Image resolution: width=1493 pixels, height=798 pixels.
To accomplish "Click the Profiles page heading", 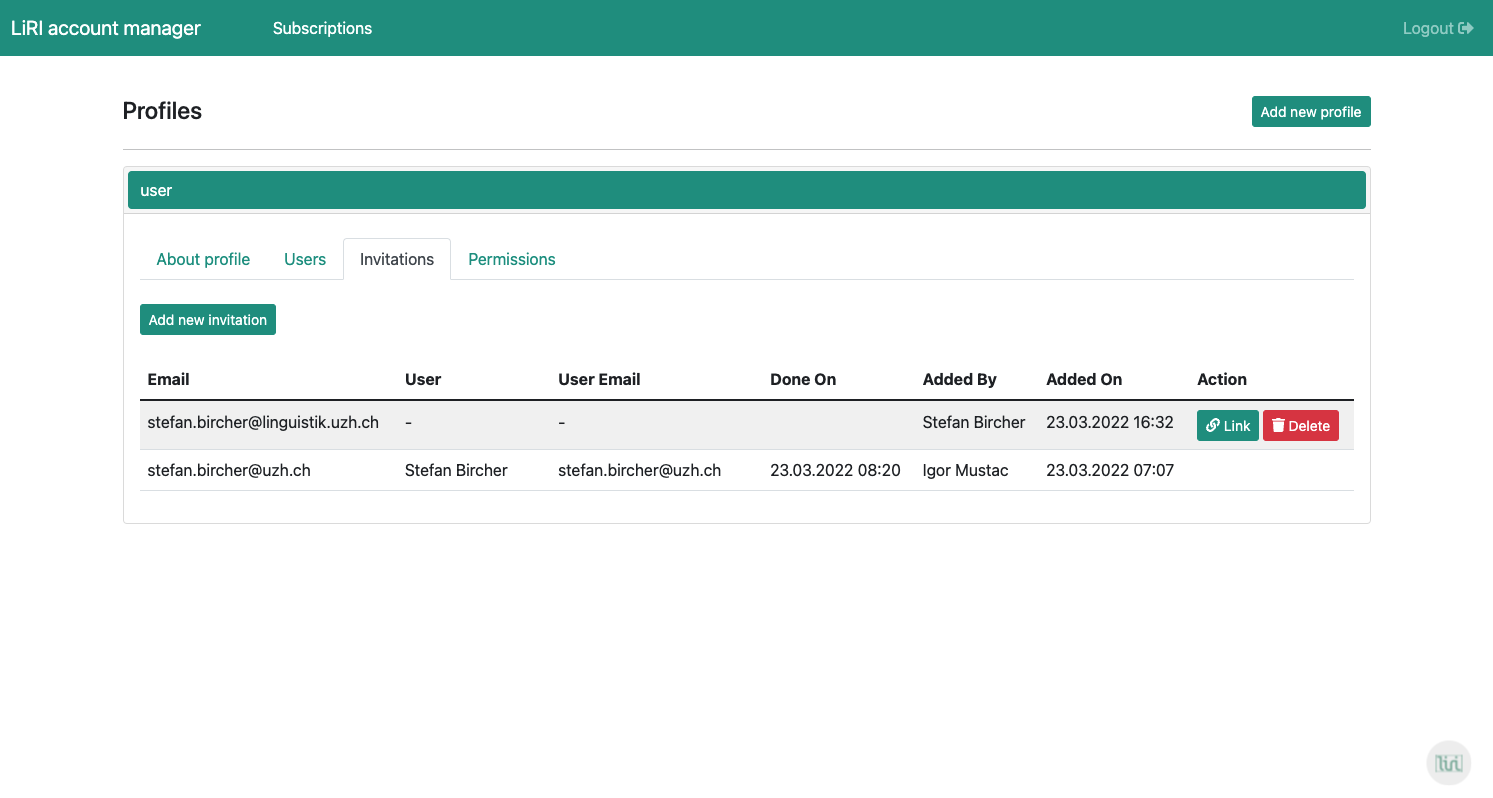I will [x=162, y=111].
